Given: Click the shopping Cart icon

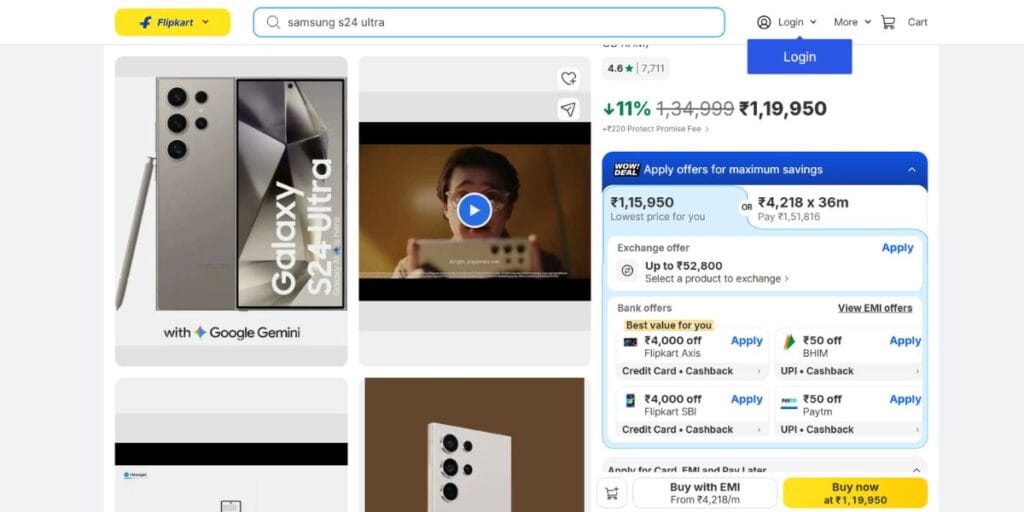Looking at the screenshot, I should click(888, 22).
